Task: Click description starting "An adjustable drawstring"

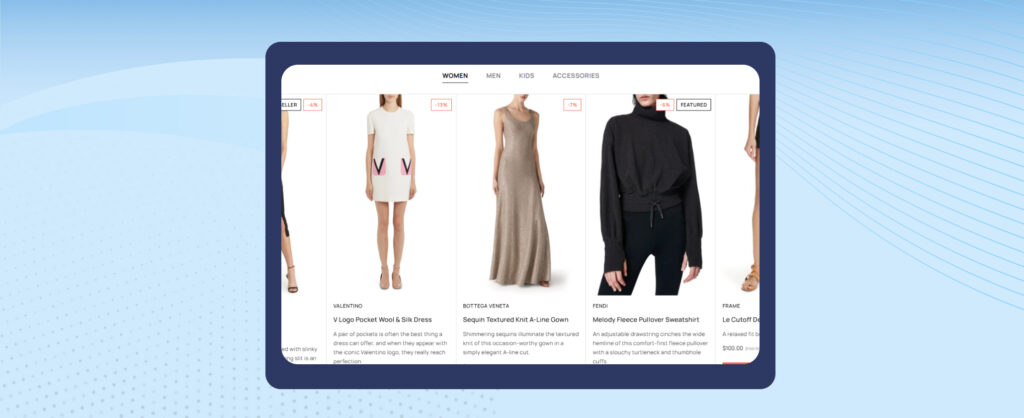Action: point(650,347)
